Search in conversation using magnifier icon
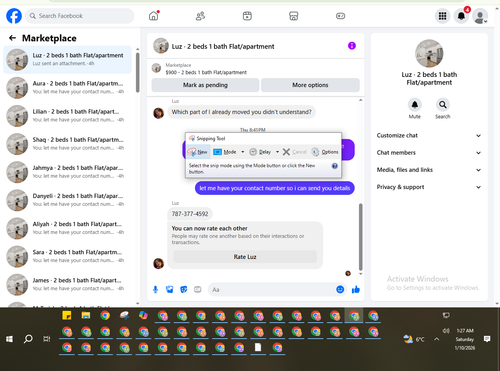The image size is (500, 371). click(x=443, y=105)
